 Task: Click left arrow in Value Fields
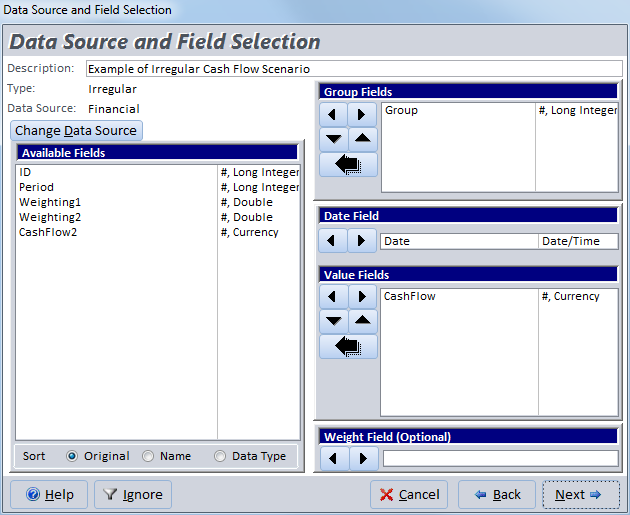coord(333,297)
